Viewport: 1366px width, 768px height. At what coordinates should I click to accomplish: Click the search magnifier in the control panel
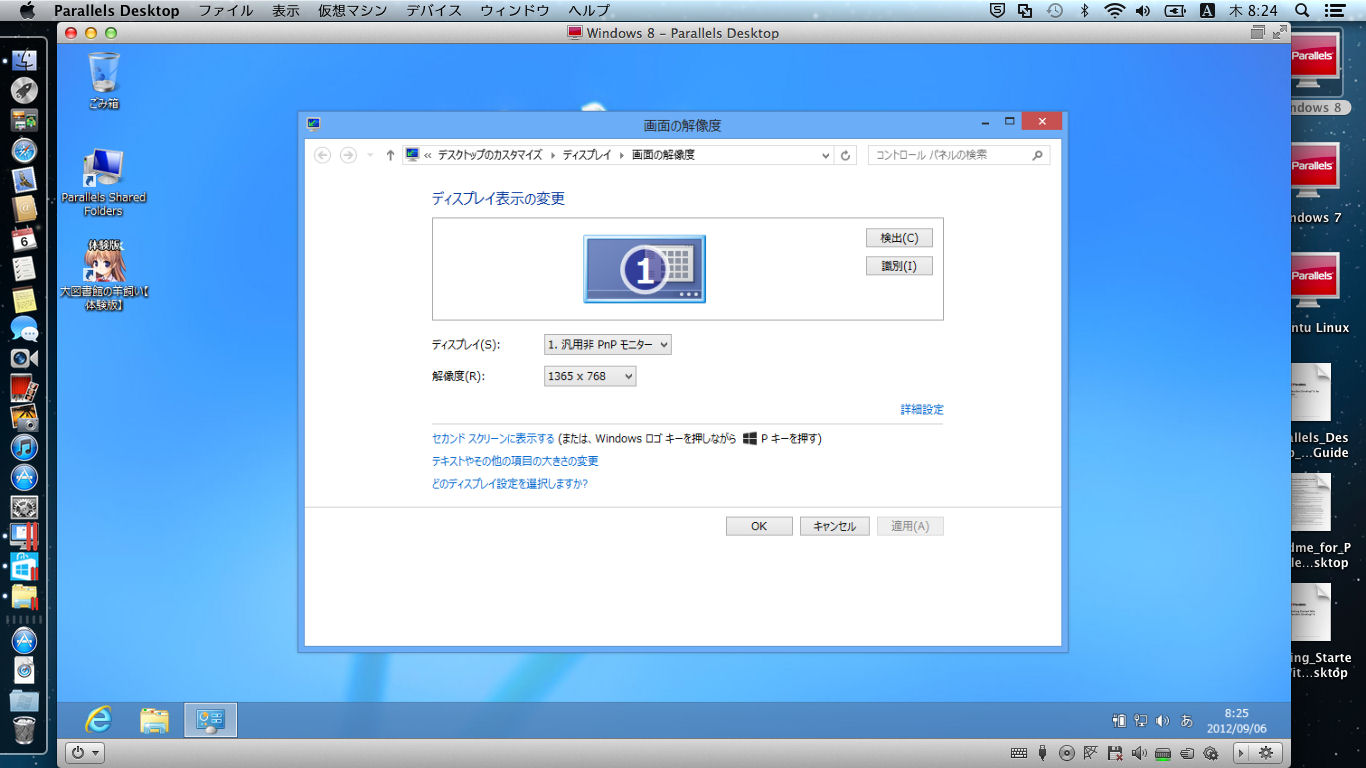coord(1038,155)
